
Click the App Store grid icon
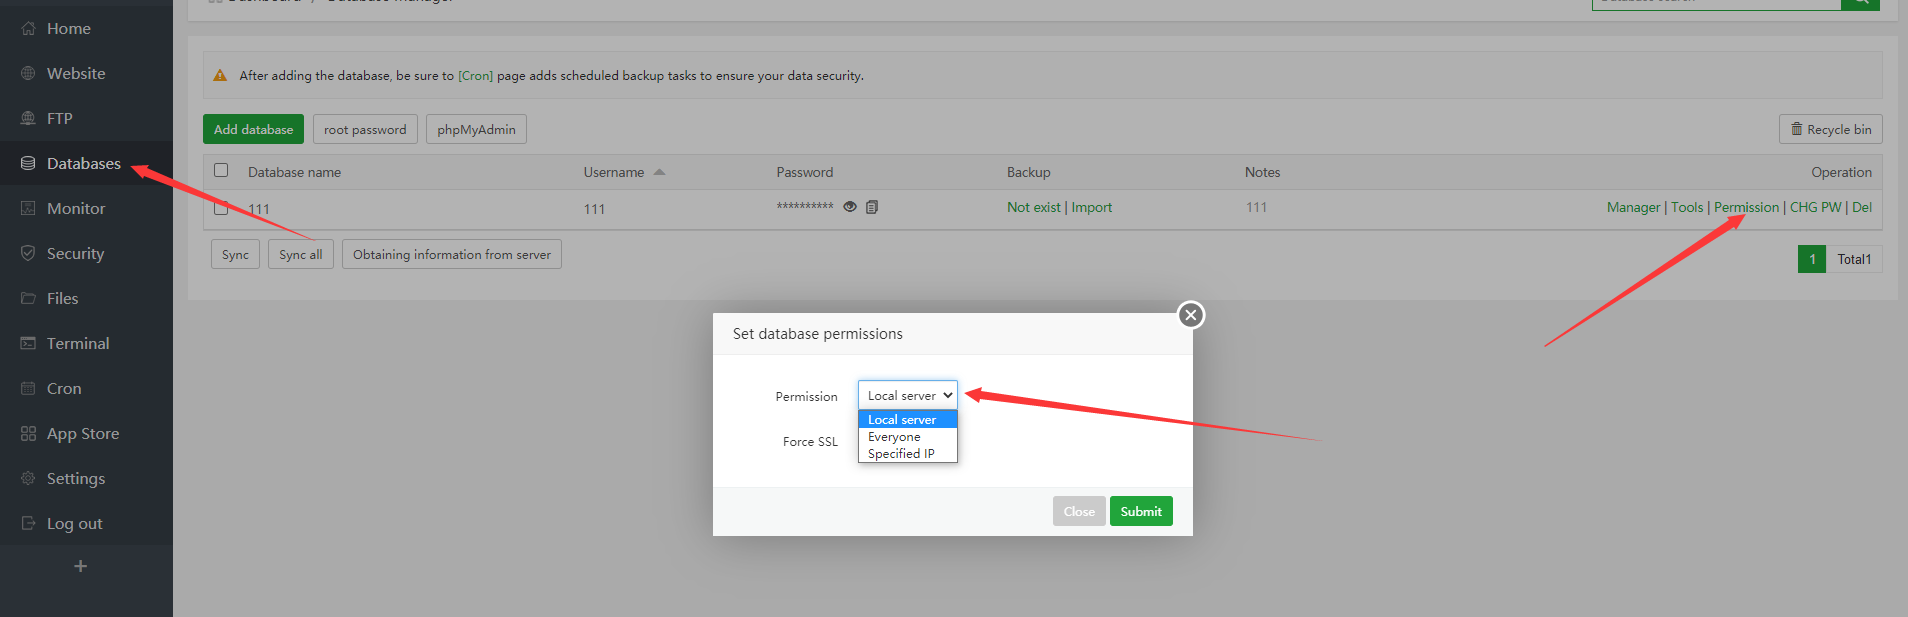(28, 434)
